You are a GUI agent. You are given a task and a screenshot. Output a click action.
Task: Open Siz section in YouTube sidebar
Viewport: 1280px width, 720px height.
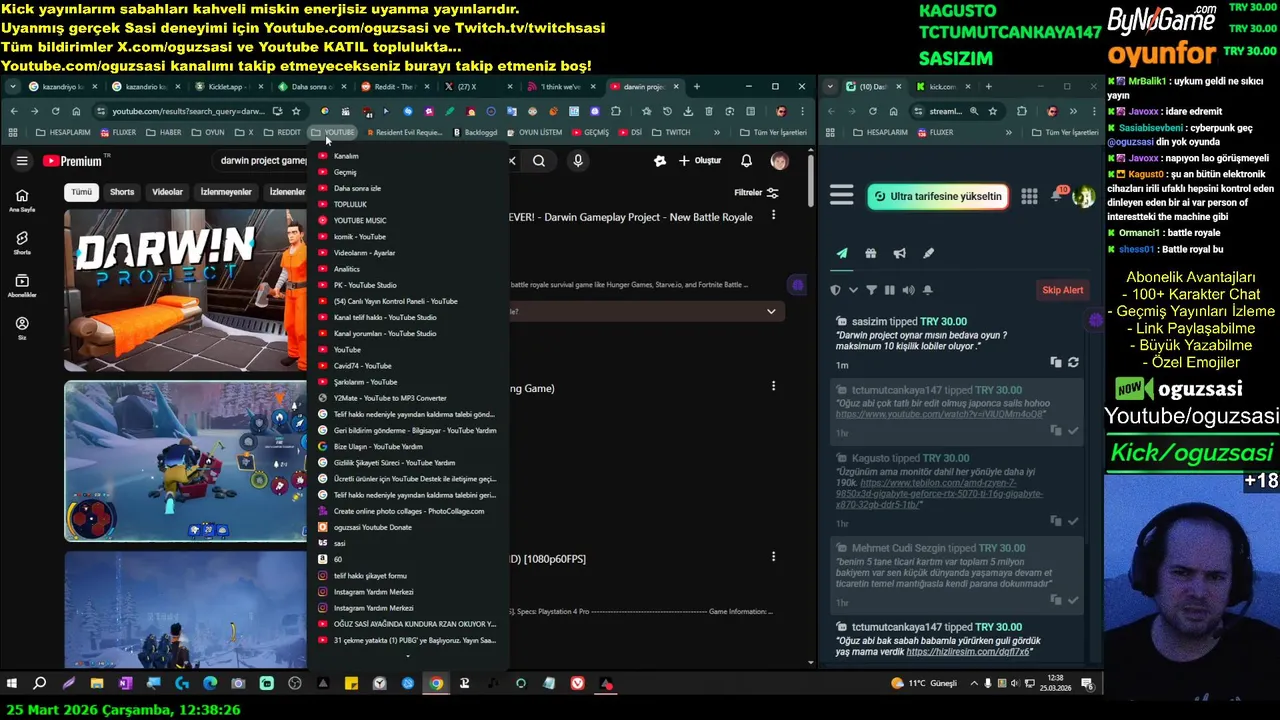22,329
